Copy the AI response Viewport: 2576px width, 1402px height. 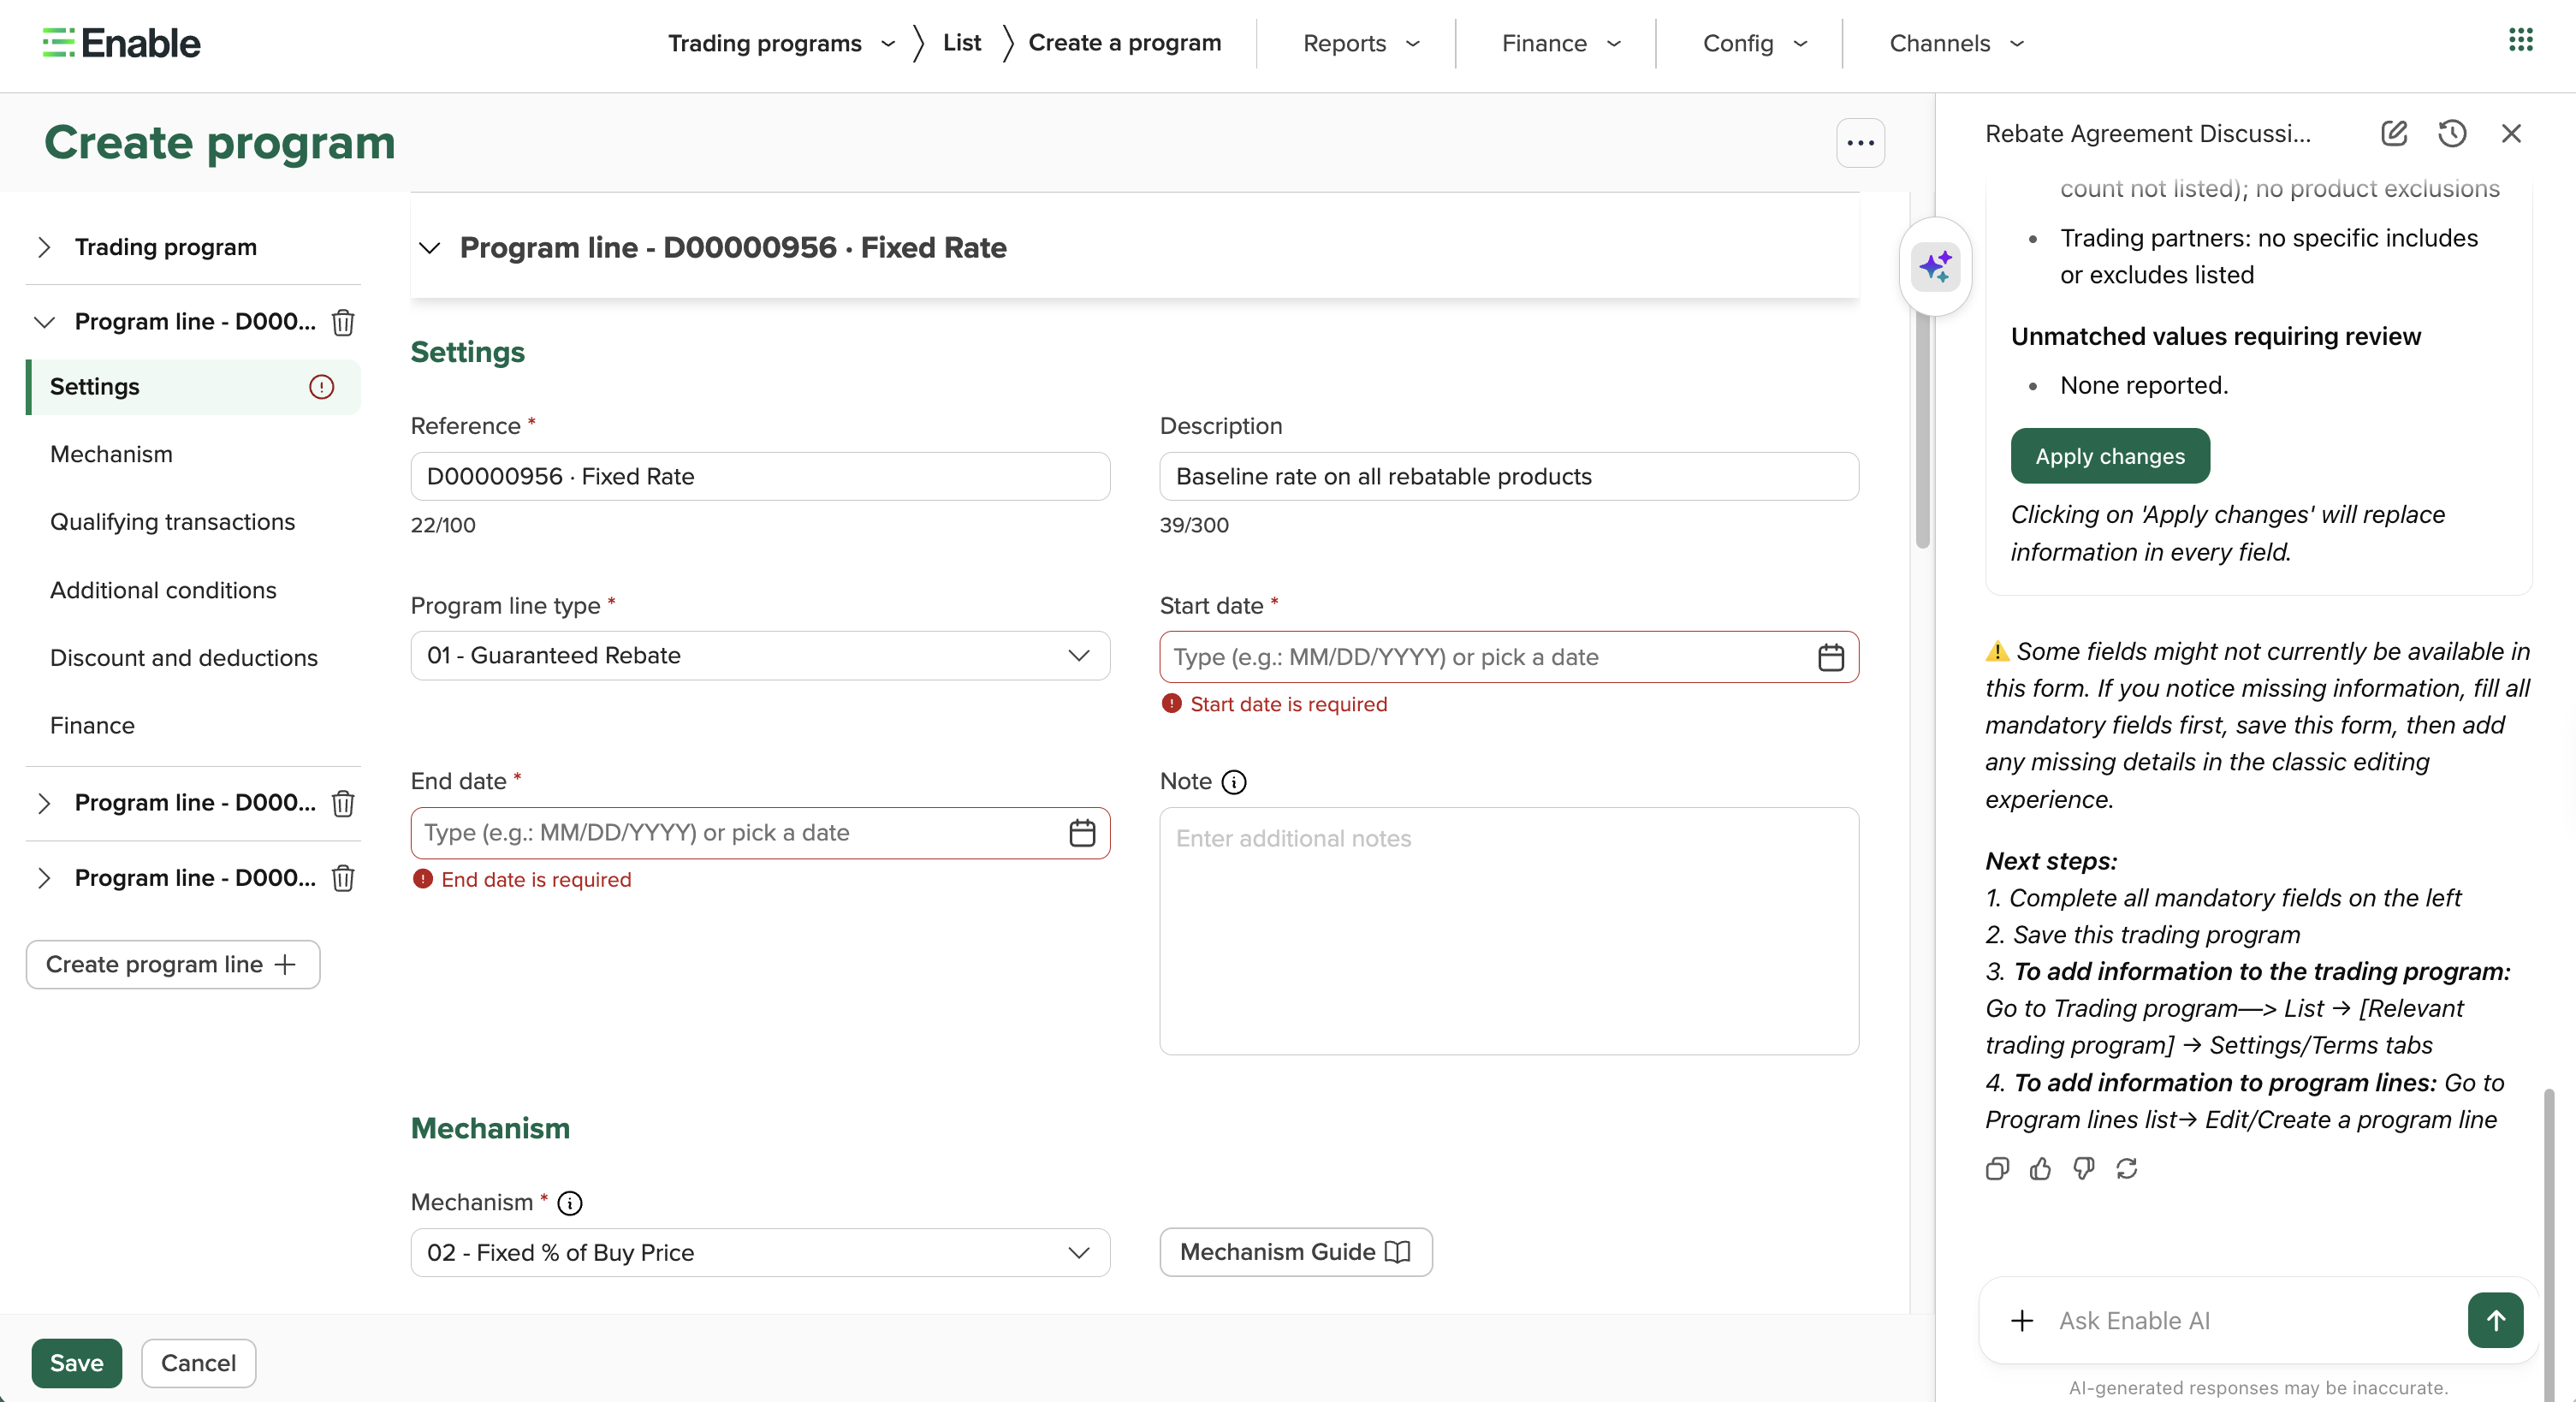pos(1997,1168)
